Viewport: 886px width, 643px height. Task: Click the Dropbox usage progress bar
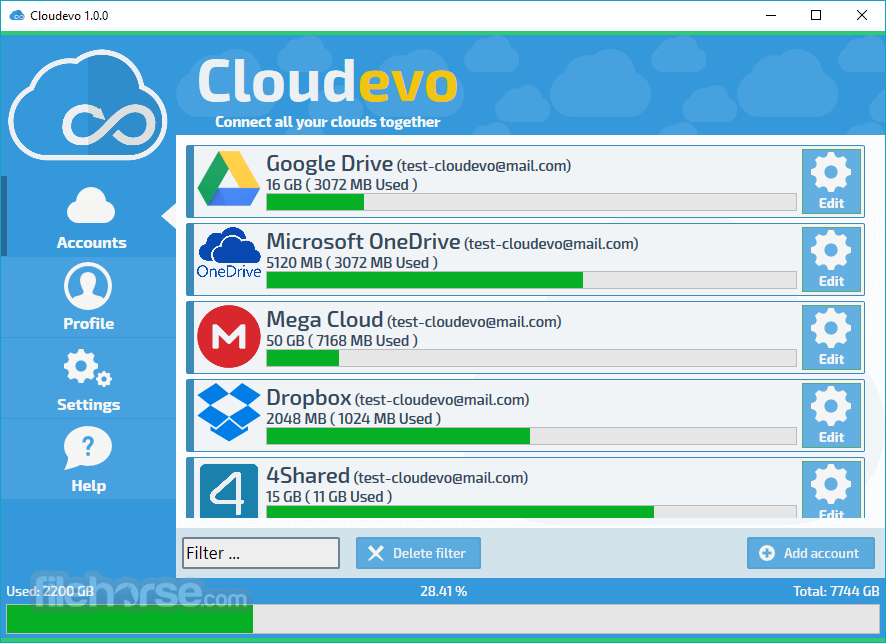(x=531, y=436)
